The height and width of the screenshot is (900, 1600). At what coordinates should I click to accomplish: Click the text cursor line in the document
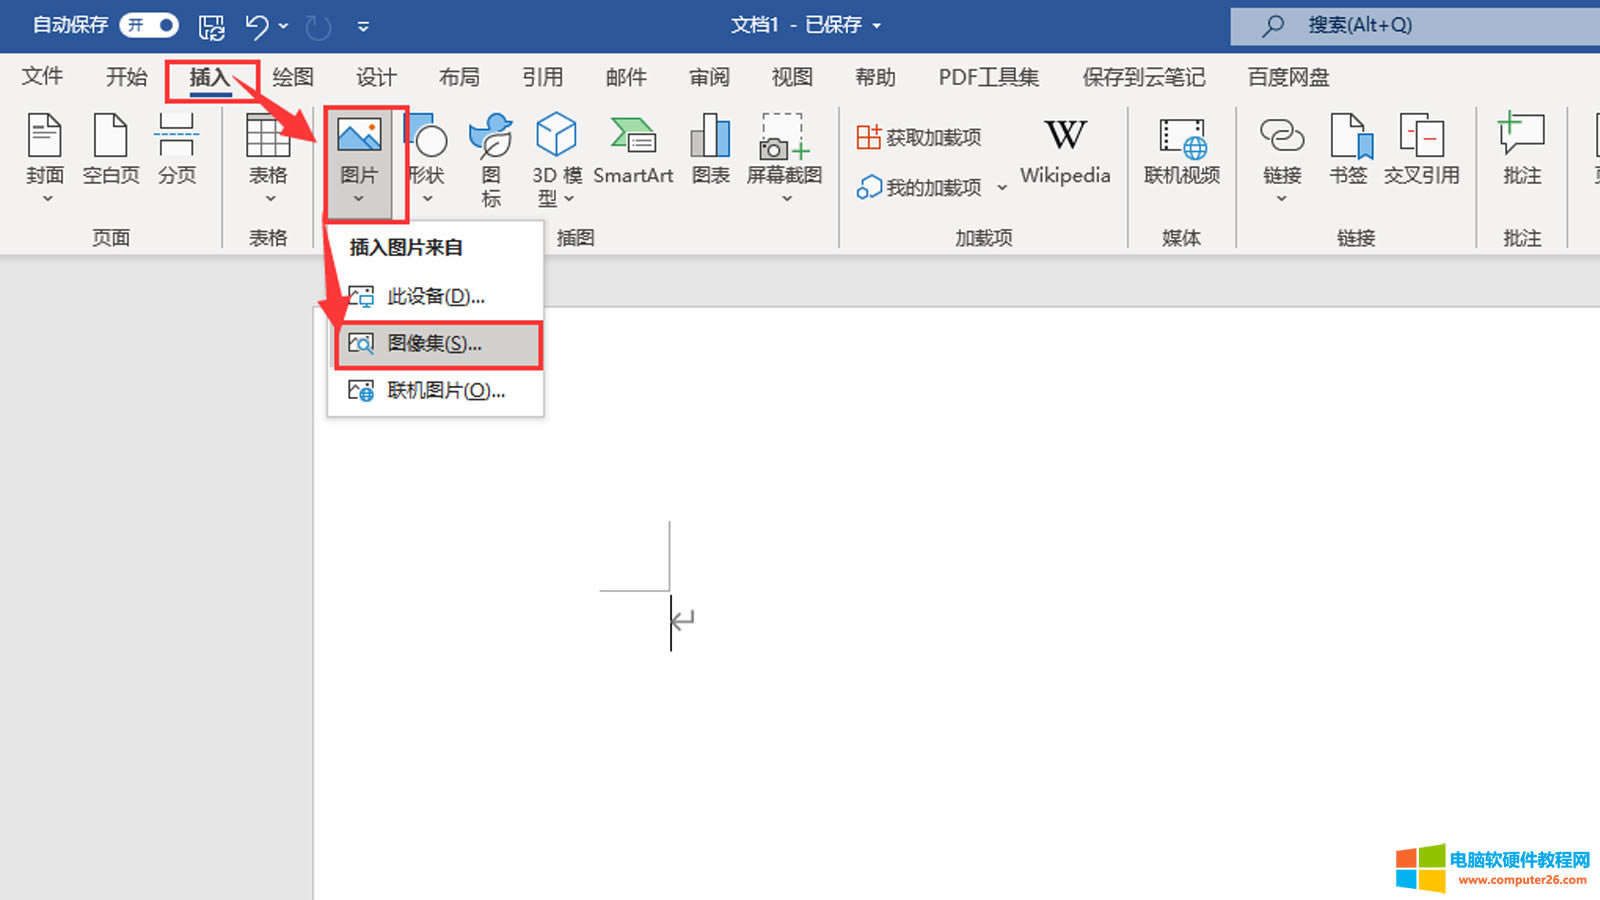671,622
